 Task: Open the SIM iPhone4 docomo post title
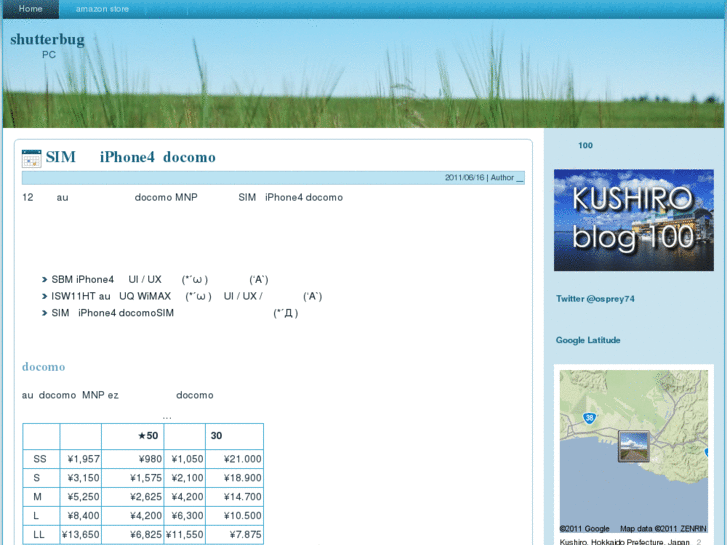coord(131,157)
